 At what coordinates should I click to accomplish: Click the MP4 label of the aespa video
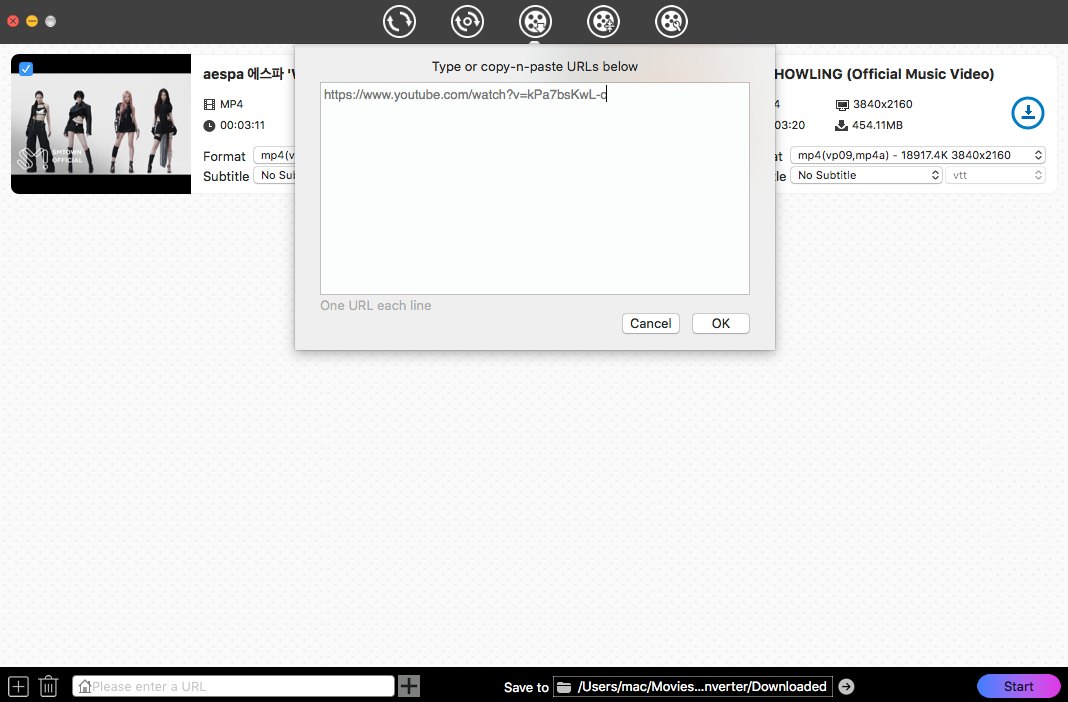(x=232, y=104)
